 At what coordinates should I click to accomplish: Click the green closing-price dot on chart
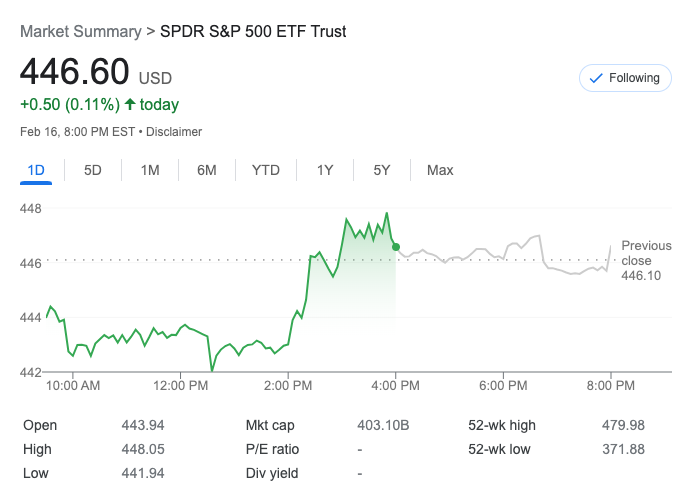(396, 247)
